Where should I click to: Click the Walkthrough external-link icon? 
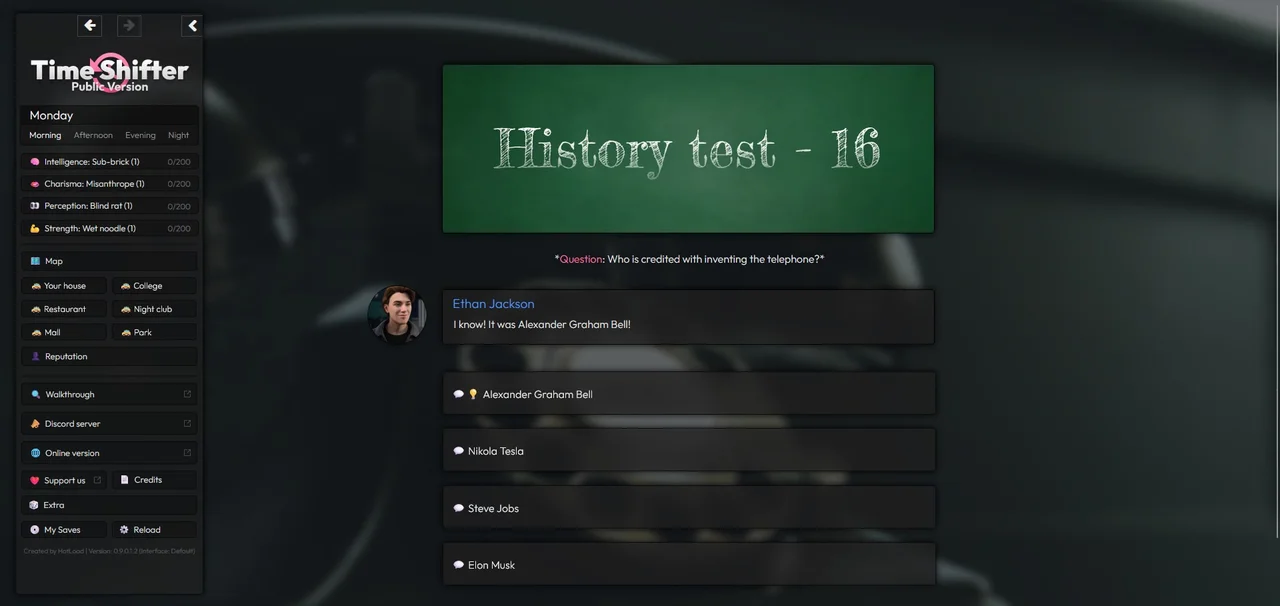coord(187,394)
